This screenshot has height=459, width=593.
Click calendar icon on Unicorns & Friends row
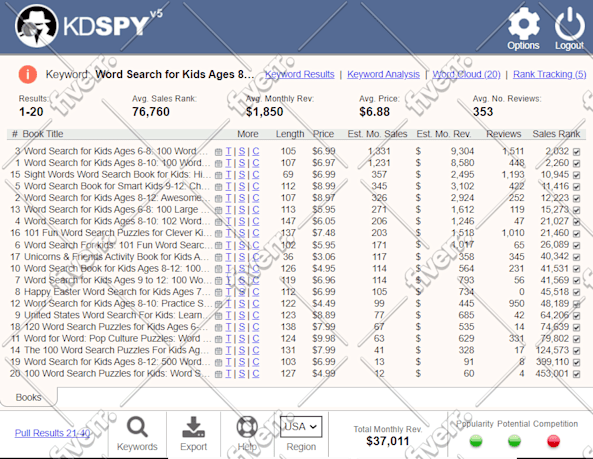tap(218, 257)
